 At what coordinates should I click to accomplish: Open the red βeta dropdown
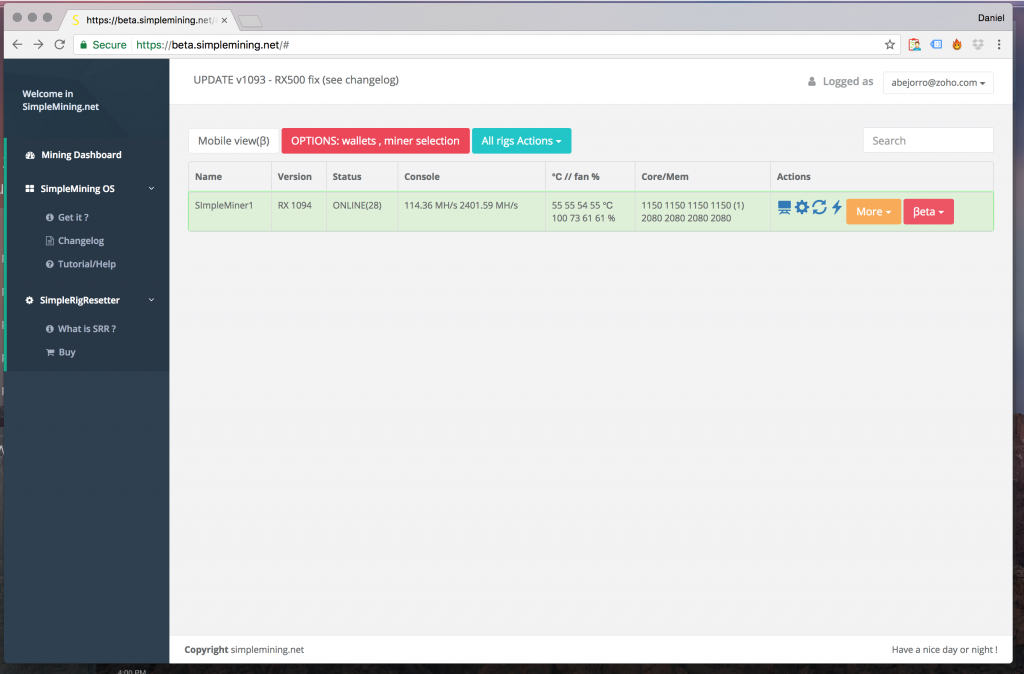pos(928,212)
